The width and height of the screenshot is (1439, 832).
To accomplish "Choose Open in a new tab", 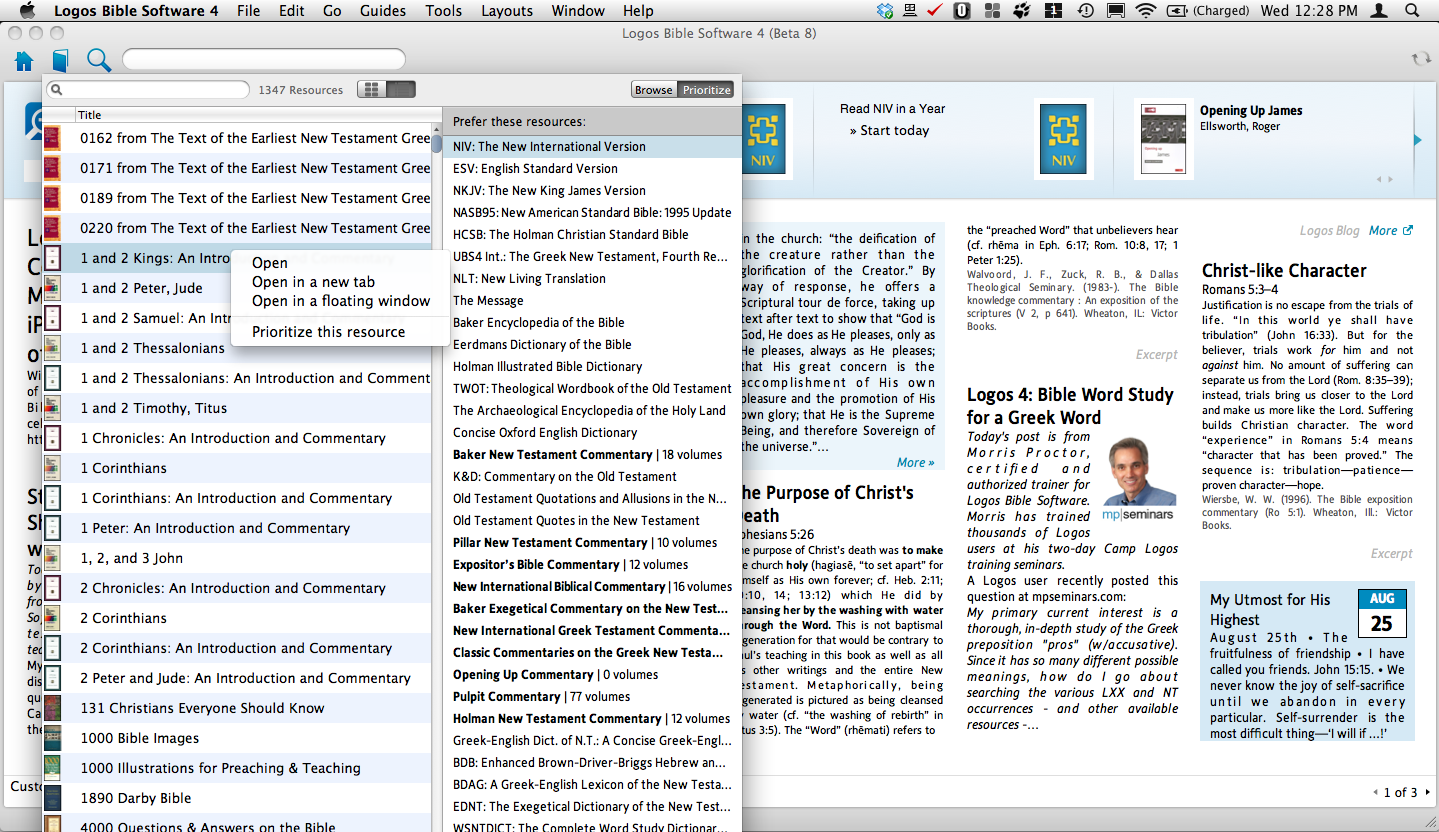I will (340, 282).
